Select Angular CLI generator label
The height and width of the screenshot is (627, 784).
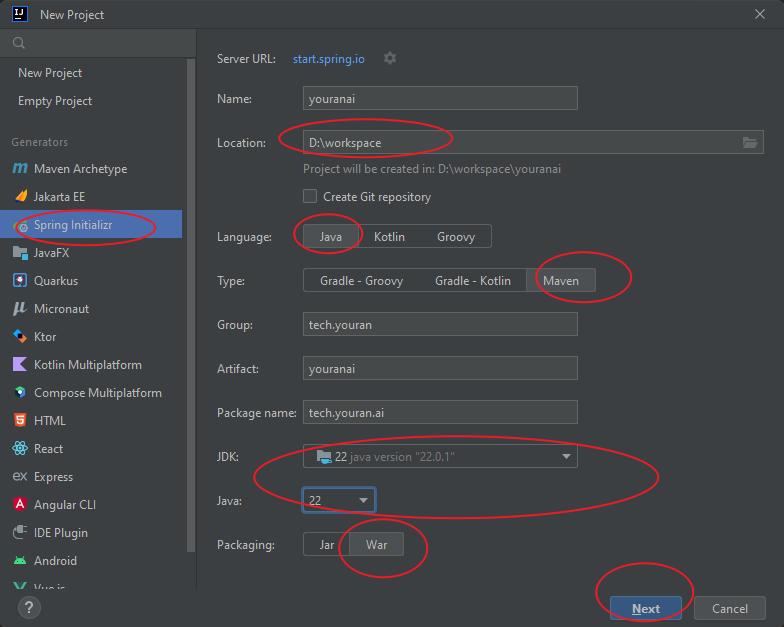pyautogui.click(x=65, y=505)
